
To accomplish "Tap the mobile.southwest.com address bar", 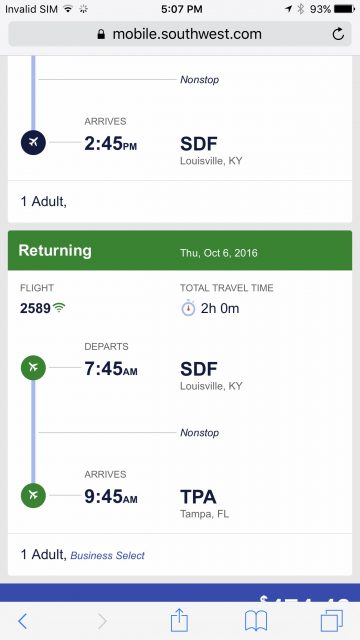I will pos(180,34).
